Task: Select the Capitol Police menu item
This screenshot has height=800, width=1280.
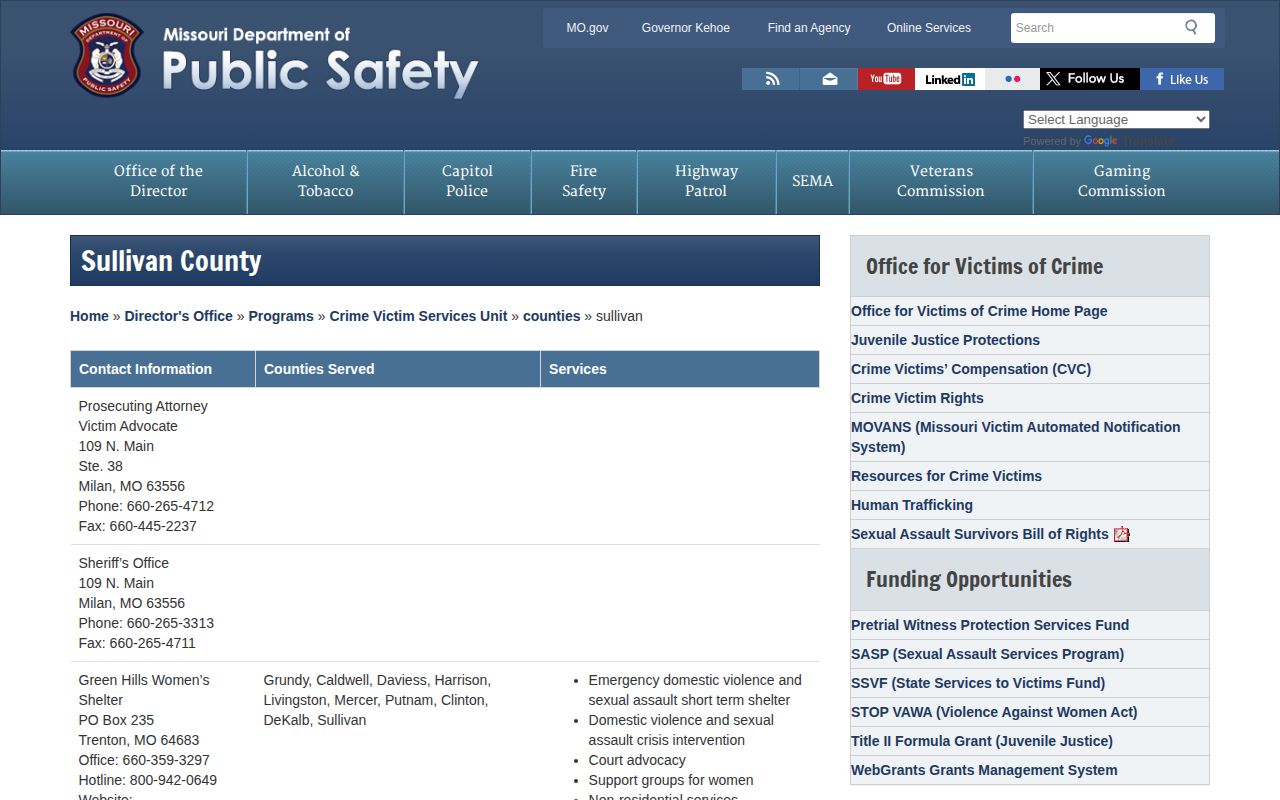Action: pyautogui.click(x=467, y=181)
